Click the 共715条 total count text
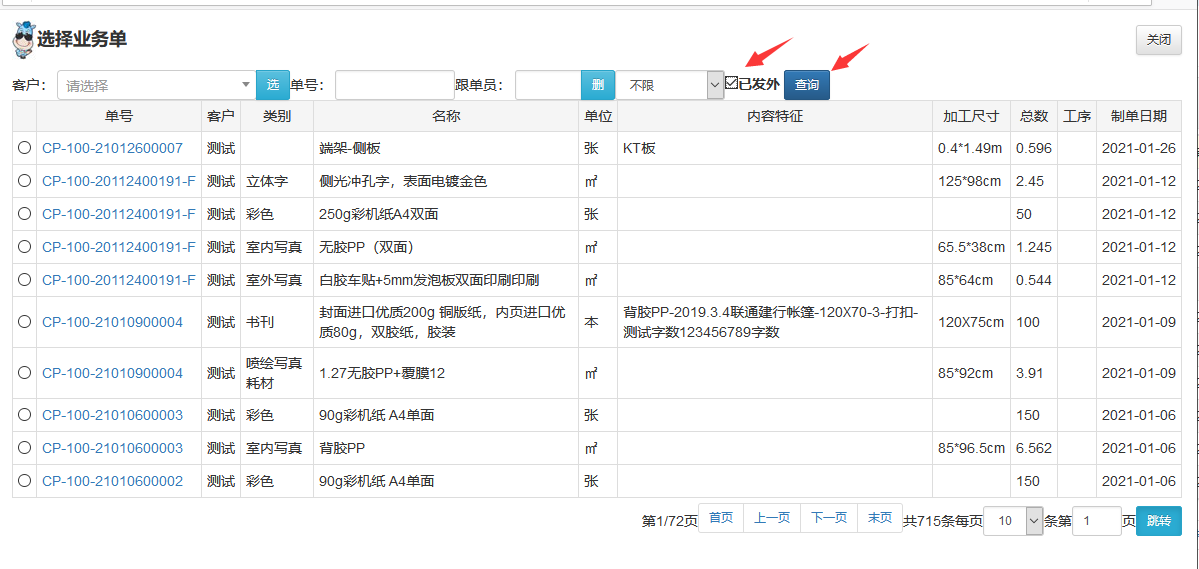The image size is (1199, 569). (x=928, y=521)
